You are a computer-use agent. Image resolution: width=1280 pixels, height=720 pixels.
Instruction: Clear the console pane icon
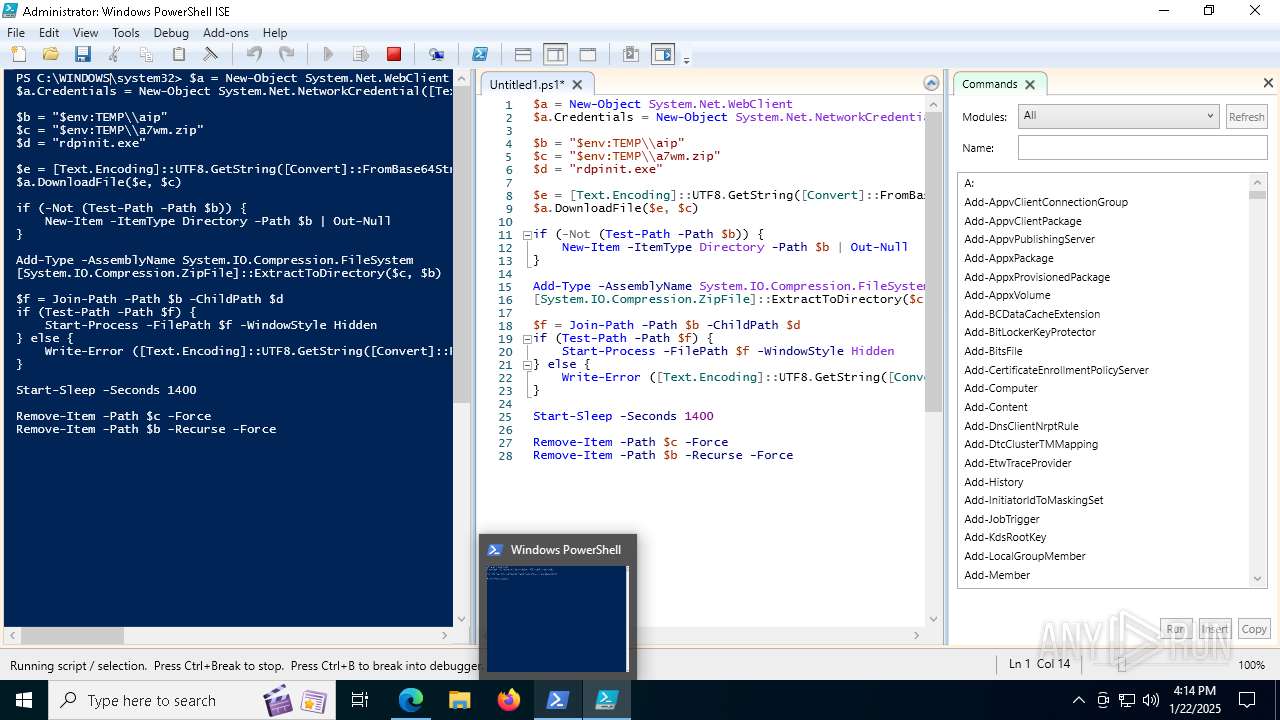click(210, 54)
